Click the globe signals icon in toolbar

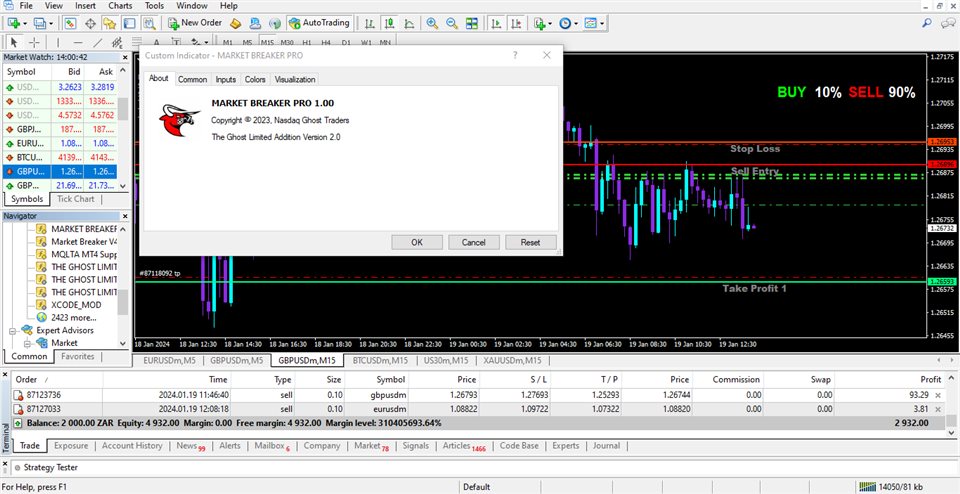275,23
